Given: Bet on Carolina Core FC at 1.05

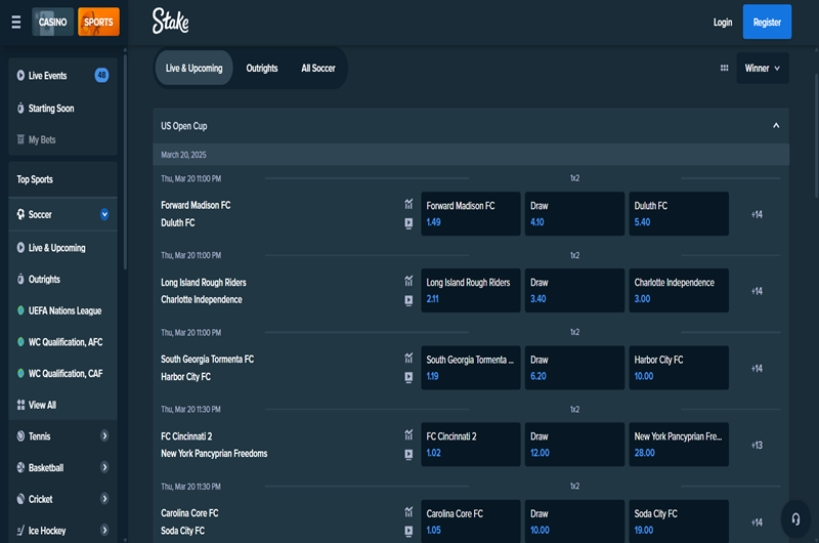Looking at the screenshot, I should coord(471,521).
